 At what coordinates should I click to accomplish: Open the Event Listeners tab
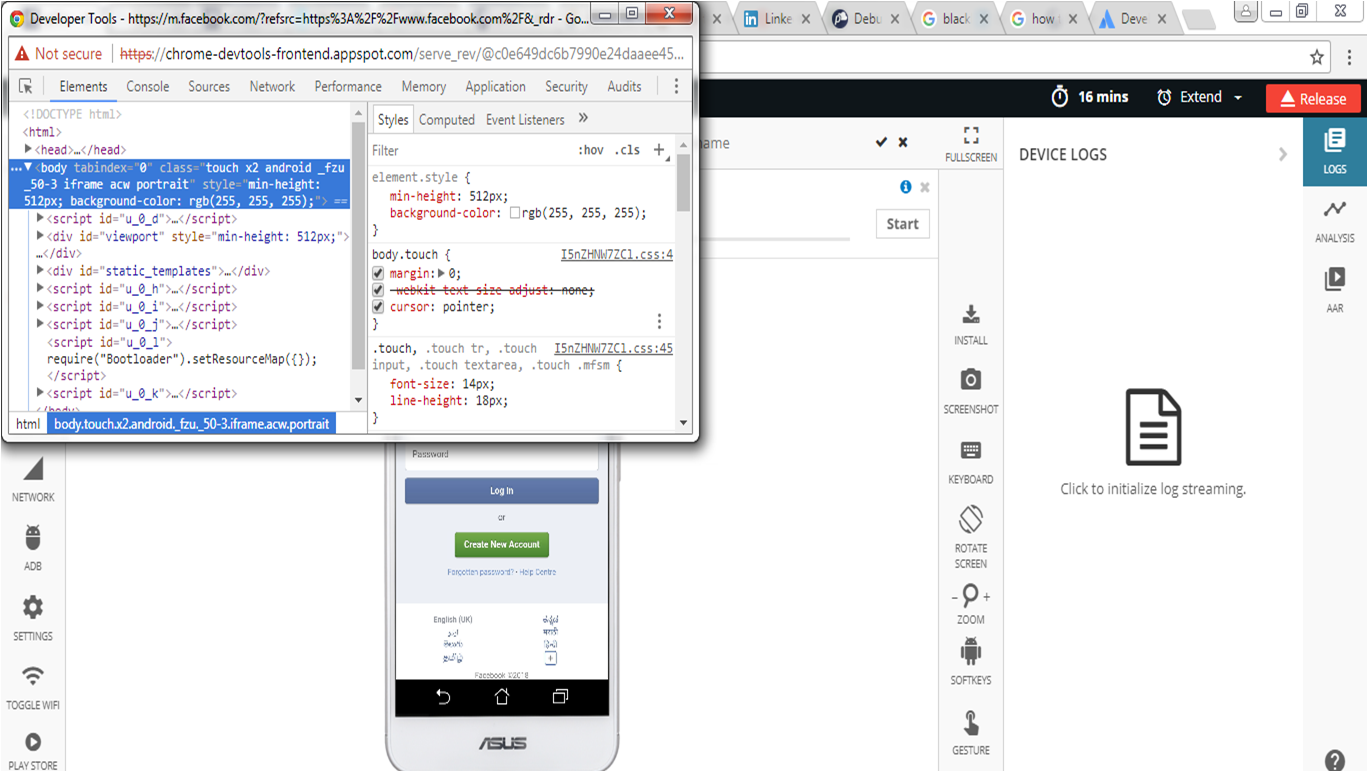tap(525, 119)
